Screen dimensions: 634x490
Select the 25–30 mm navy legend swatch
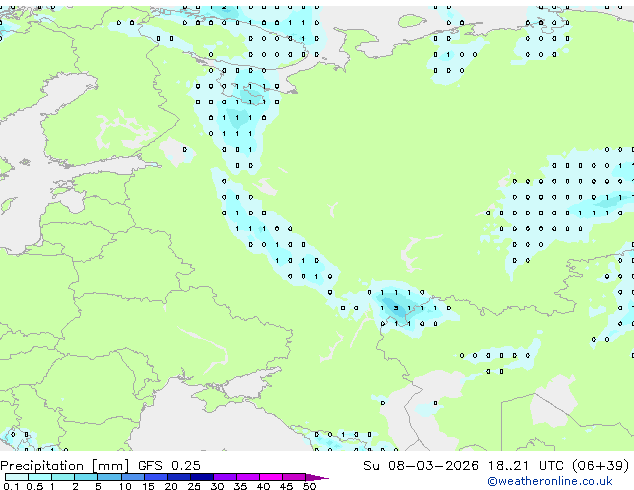(x=202, y=477)
